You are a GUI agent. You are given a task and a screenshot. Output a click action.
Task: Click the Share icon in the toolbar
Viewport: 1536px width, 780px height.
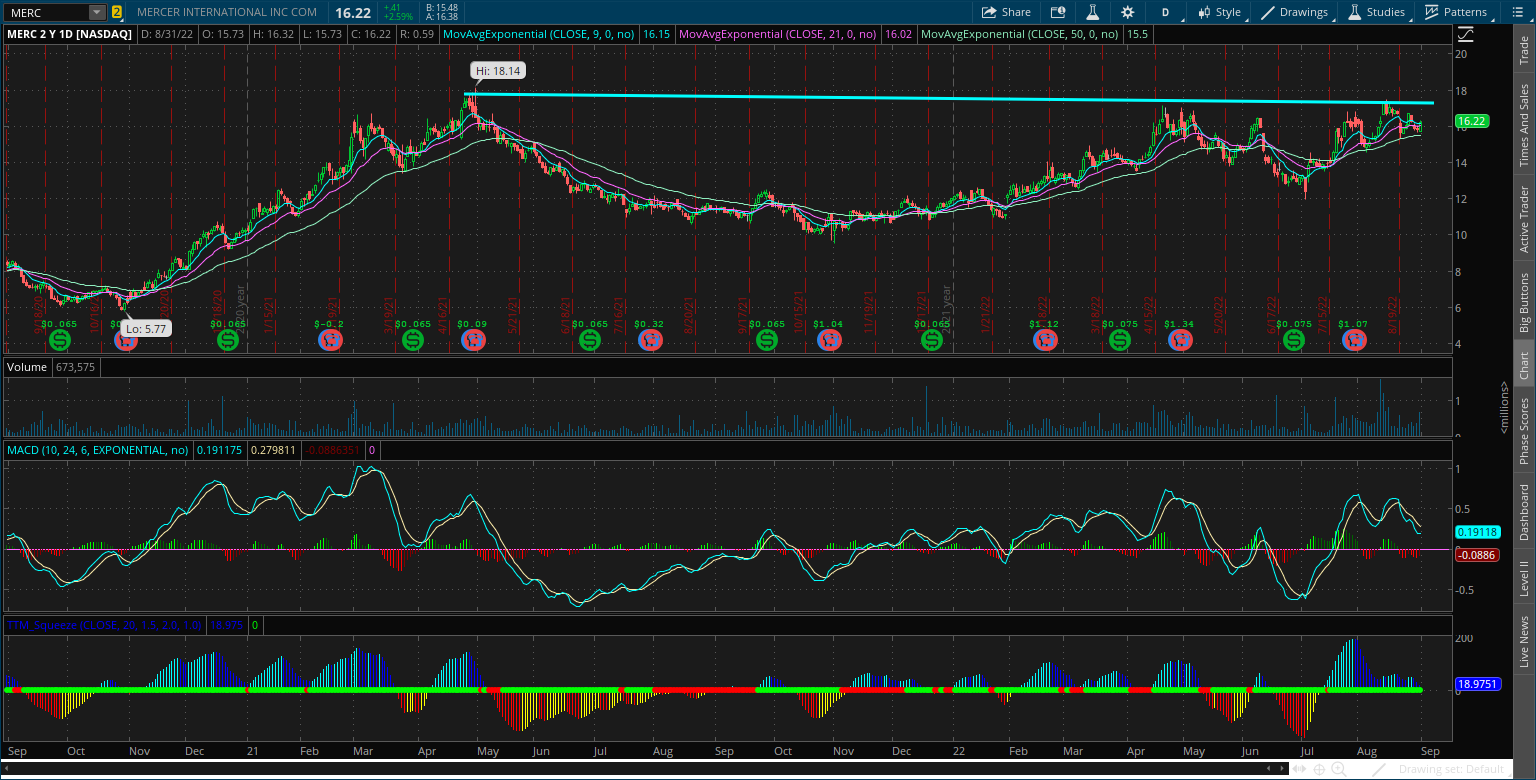[x=1006, y=12]
